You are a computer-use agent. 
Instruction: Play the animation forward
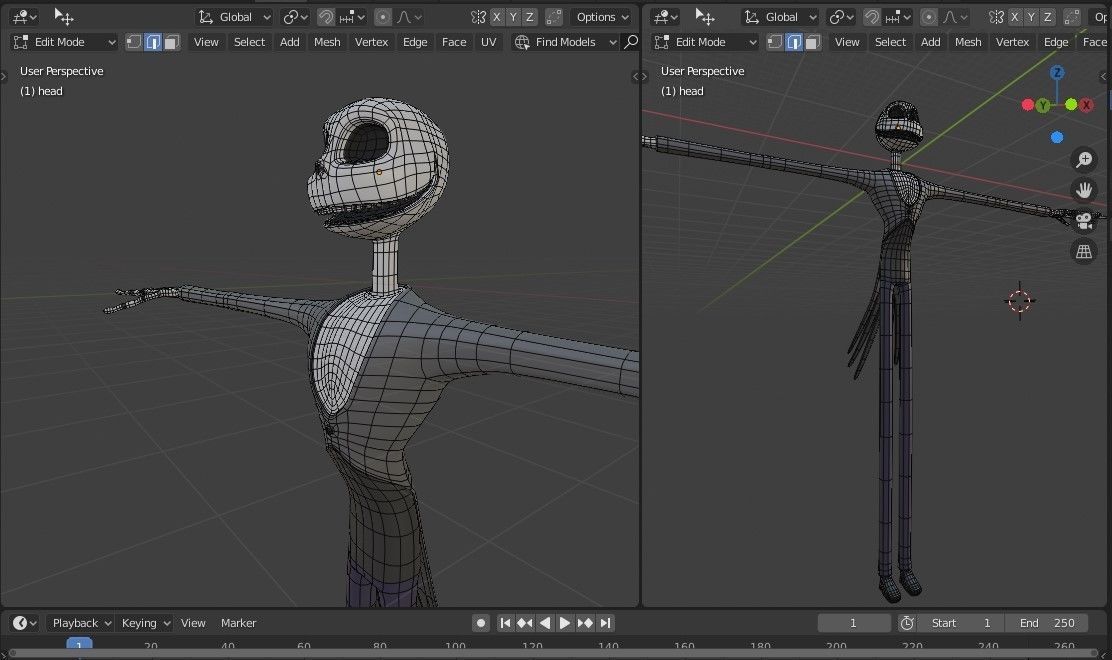click(x=565, y=622)
